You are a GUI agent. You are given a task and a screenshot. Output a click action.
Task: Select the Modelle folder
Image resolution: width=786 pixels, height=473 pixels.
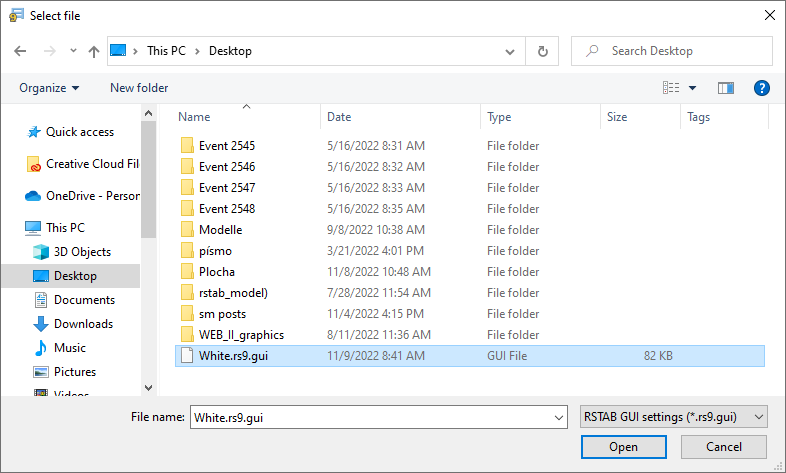coord(220,230)
